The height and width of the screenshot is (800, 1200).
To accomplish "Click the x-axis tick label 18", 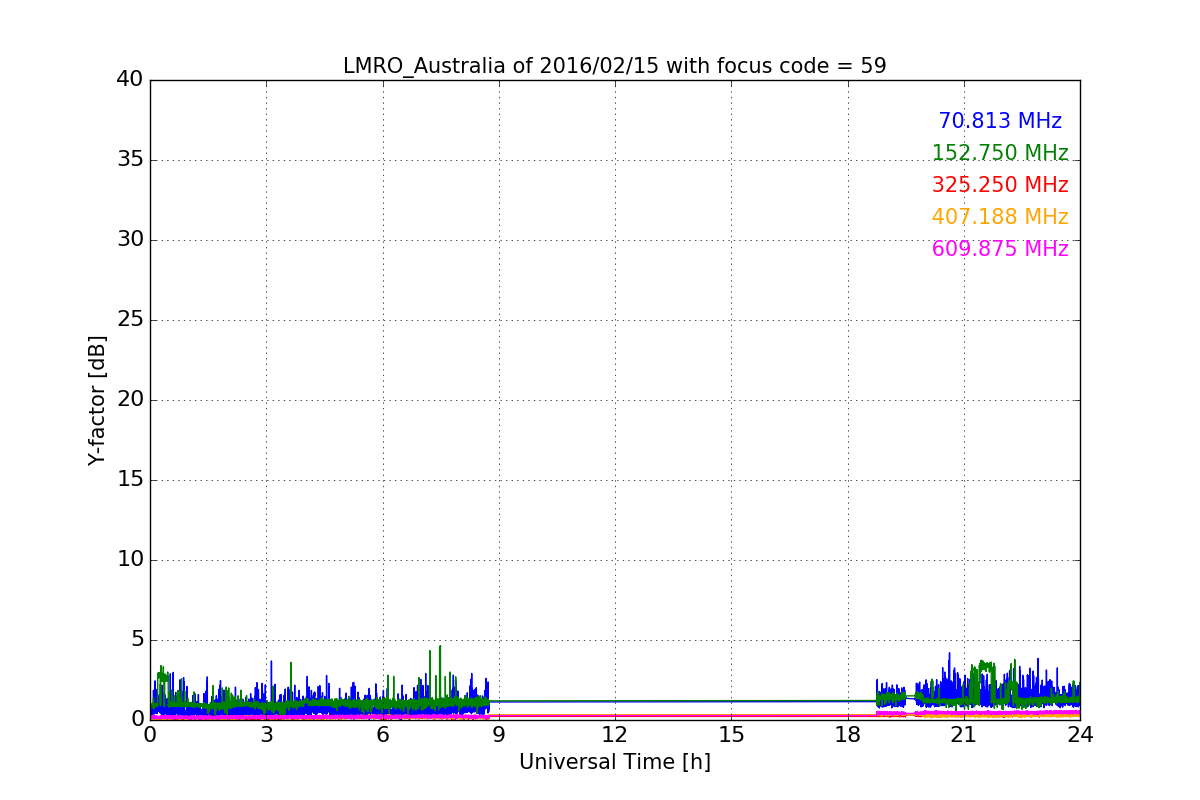I will (x=847, y=735).
